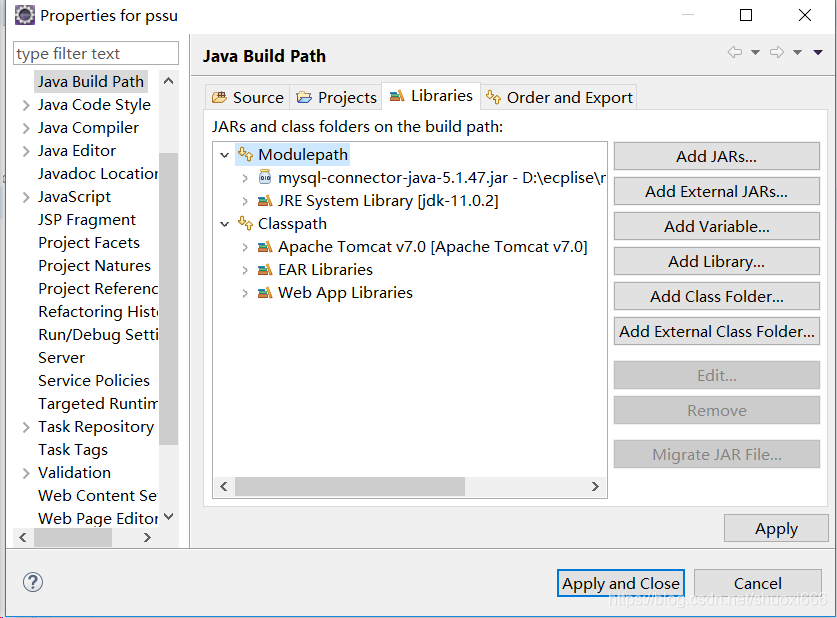Viewport: 837px width, 618px height.
Task: Expand the JRE System Library entry
Action: (244, 201)
